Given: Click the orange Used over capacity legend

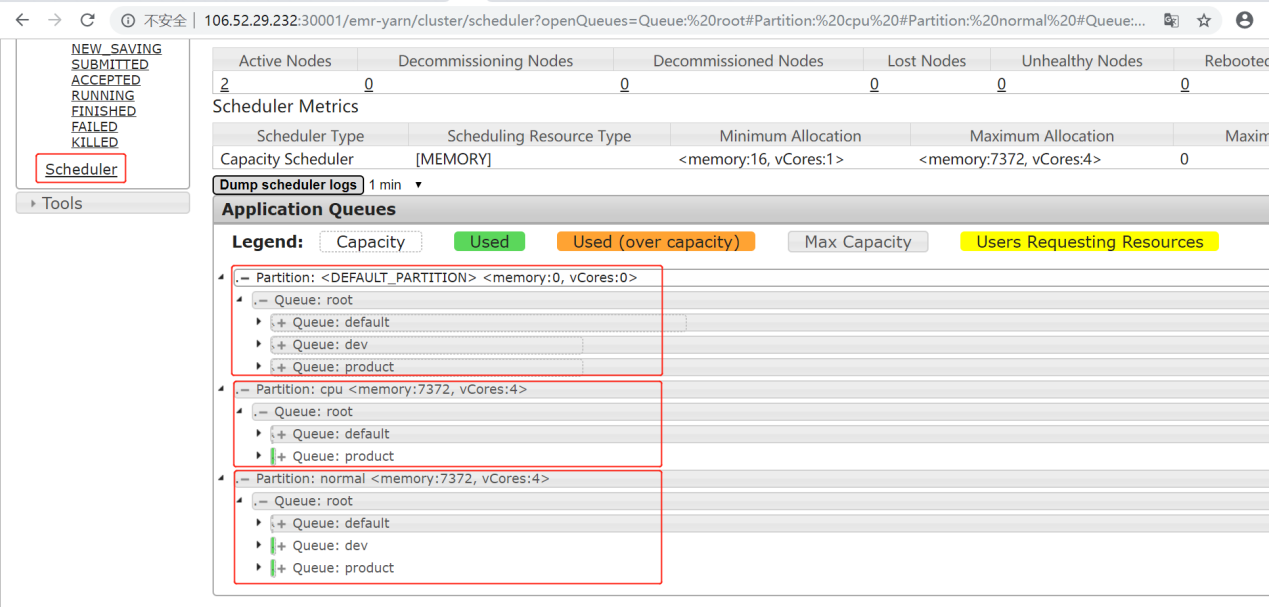Looking at the screenshot, I should tap(655, 242).
